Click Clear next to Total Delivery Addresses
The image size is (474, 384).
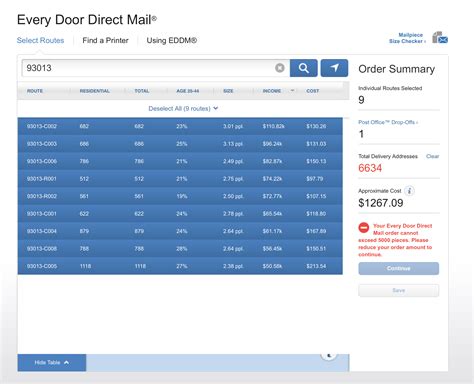pos(432,156)
